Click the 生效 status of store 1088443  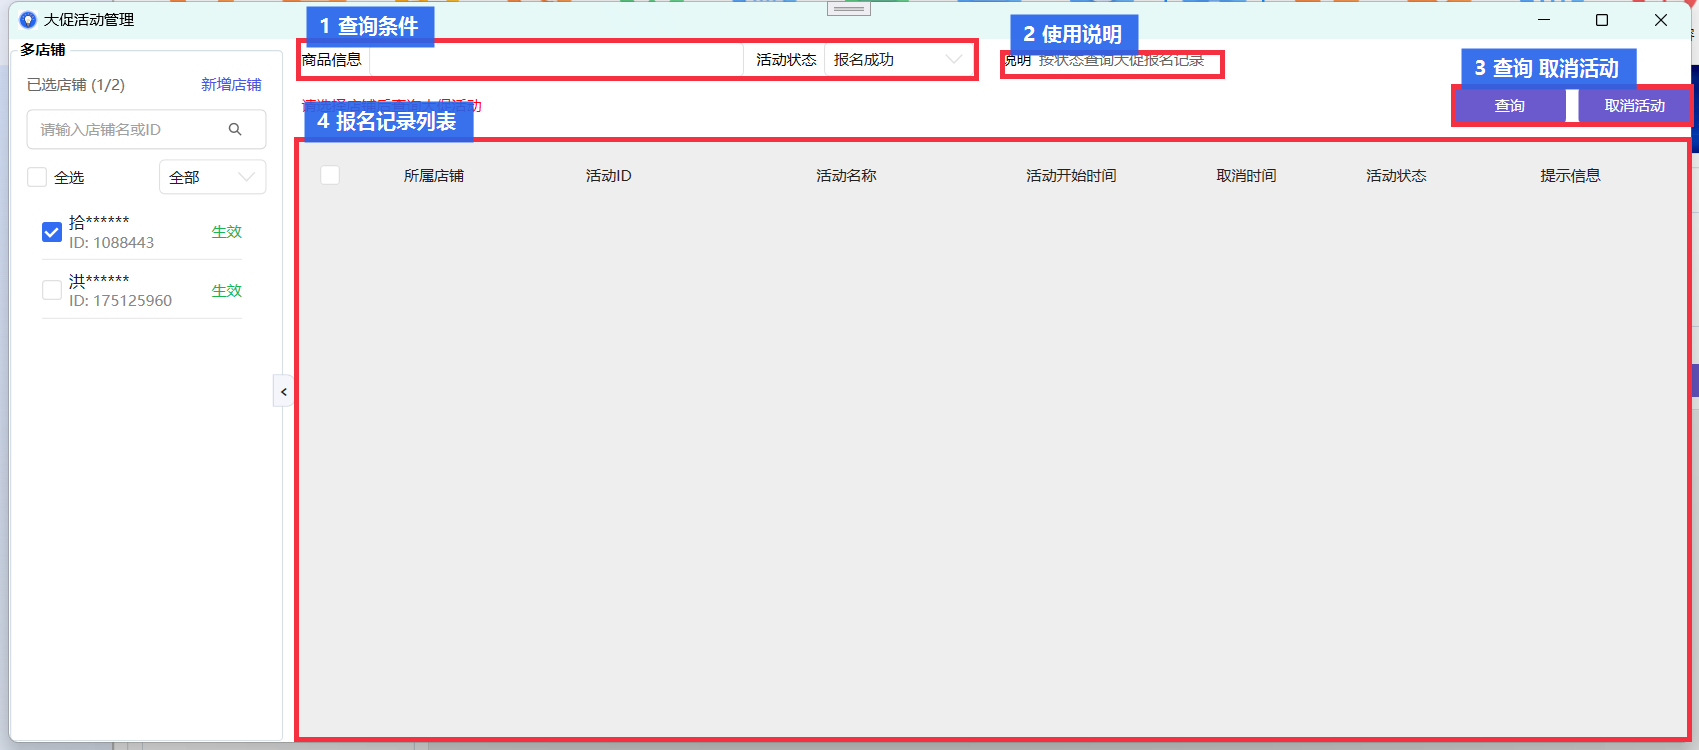coord(227,232)
